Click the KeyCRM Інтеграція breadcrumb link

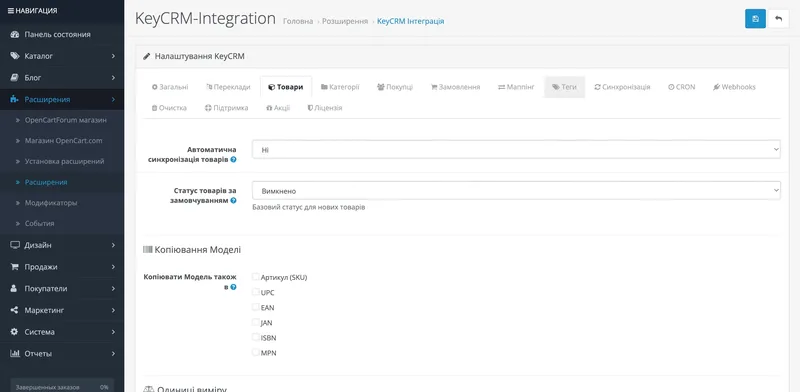click(x=411, y=22)
